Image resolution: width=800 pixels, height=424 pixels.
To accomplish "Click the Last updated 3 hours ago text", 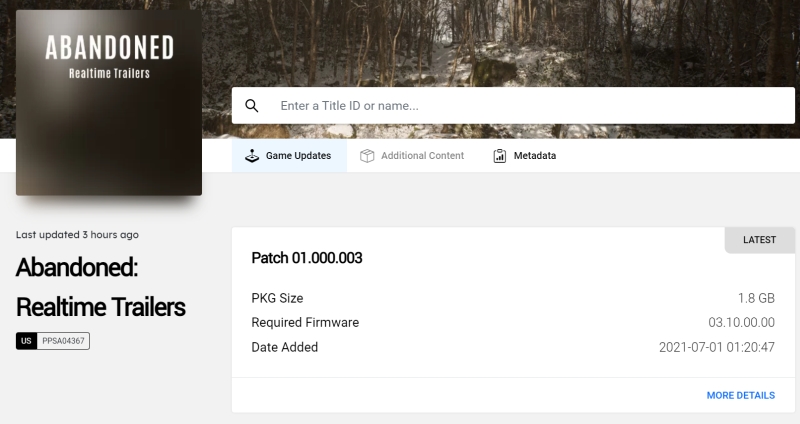I will pos(77,235).
